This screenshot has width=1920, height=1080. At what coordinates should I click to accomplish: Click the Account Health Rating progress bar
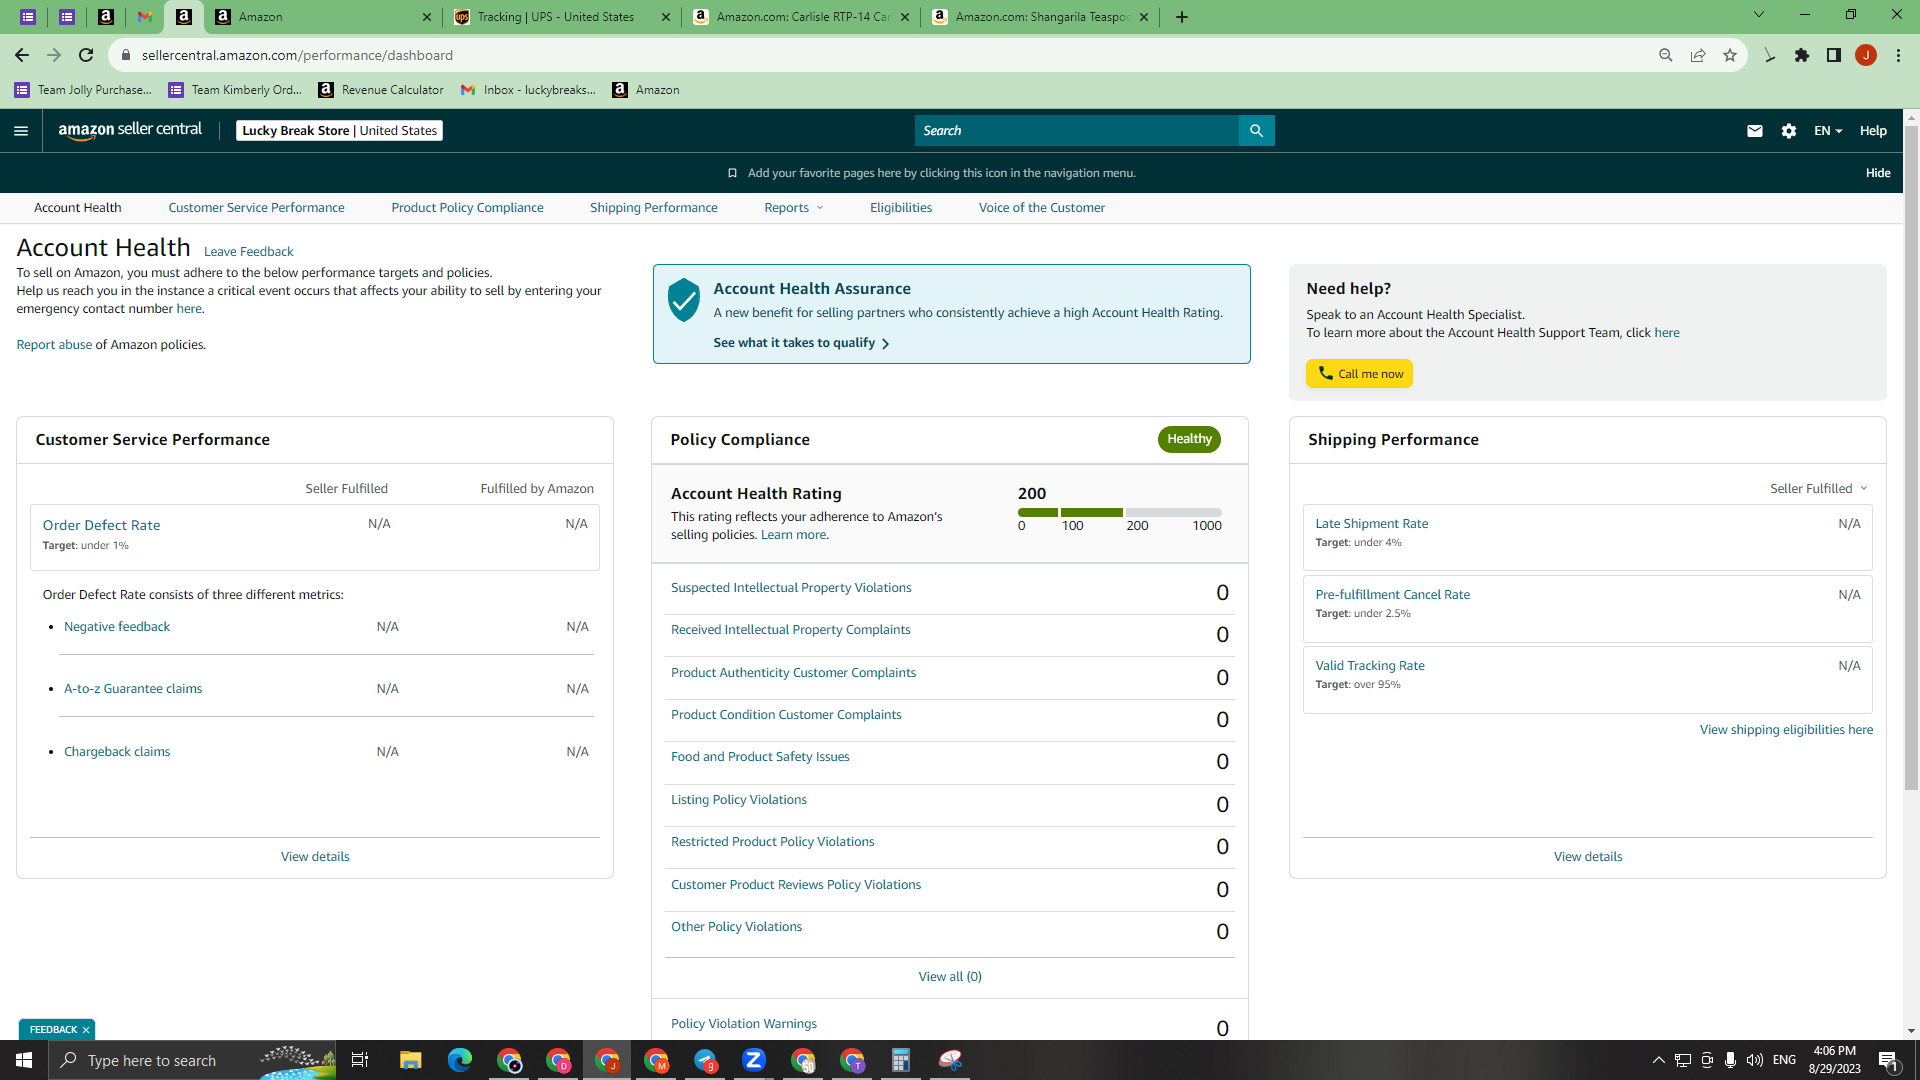(1119, 512)
